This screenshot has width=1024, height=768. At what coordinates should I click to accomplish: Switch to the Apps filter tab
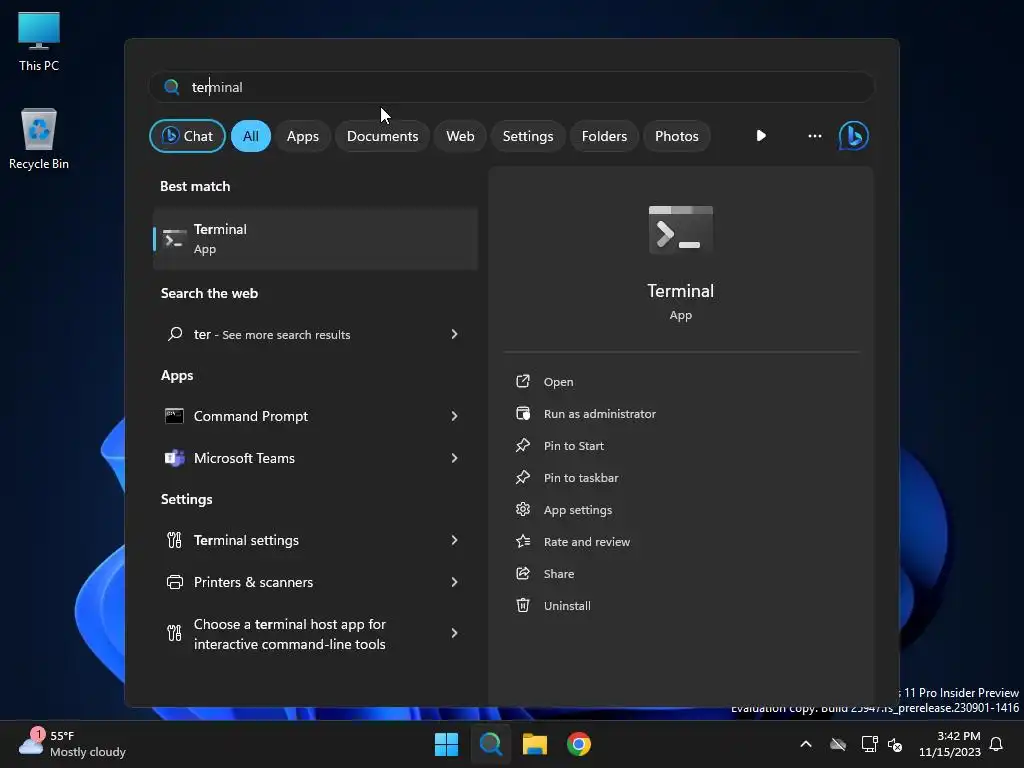pyautogui.click(x=302, y=136)
